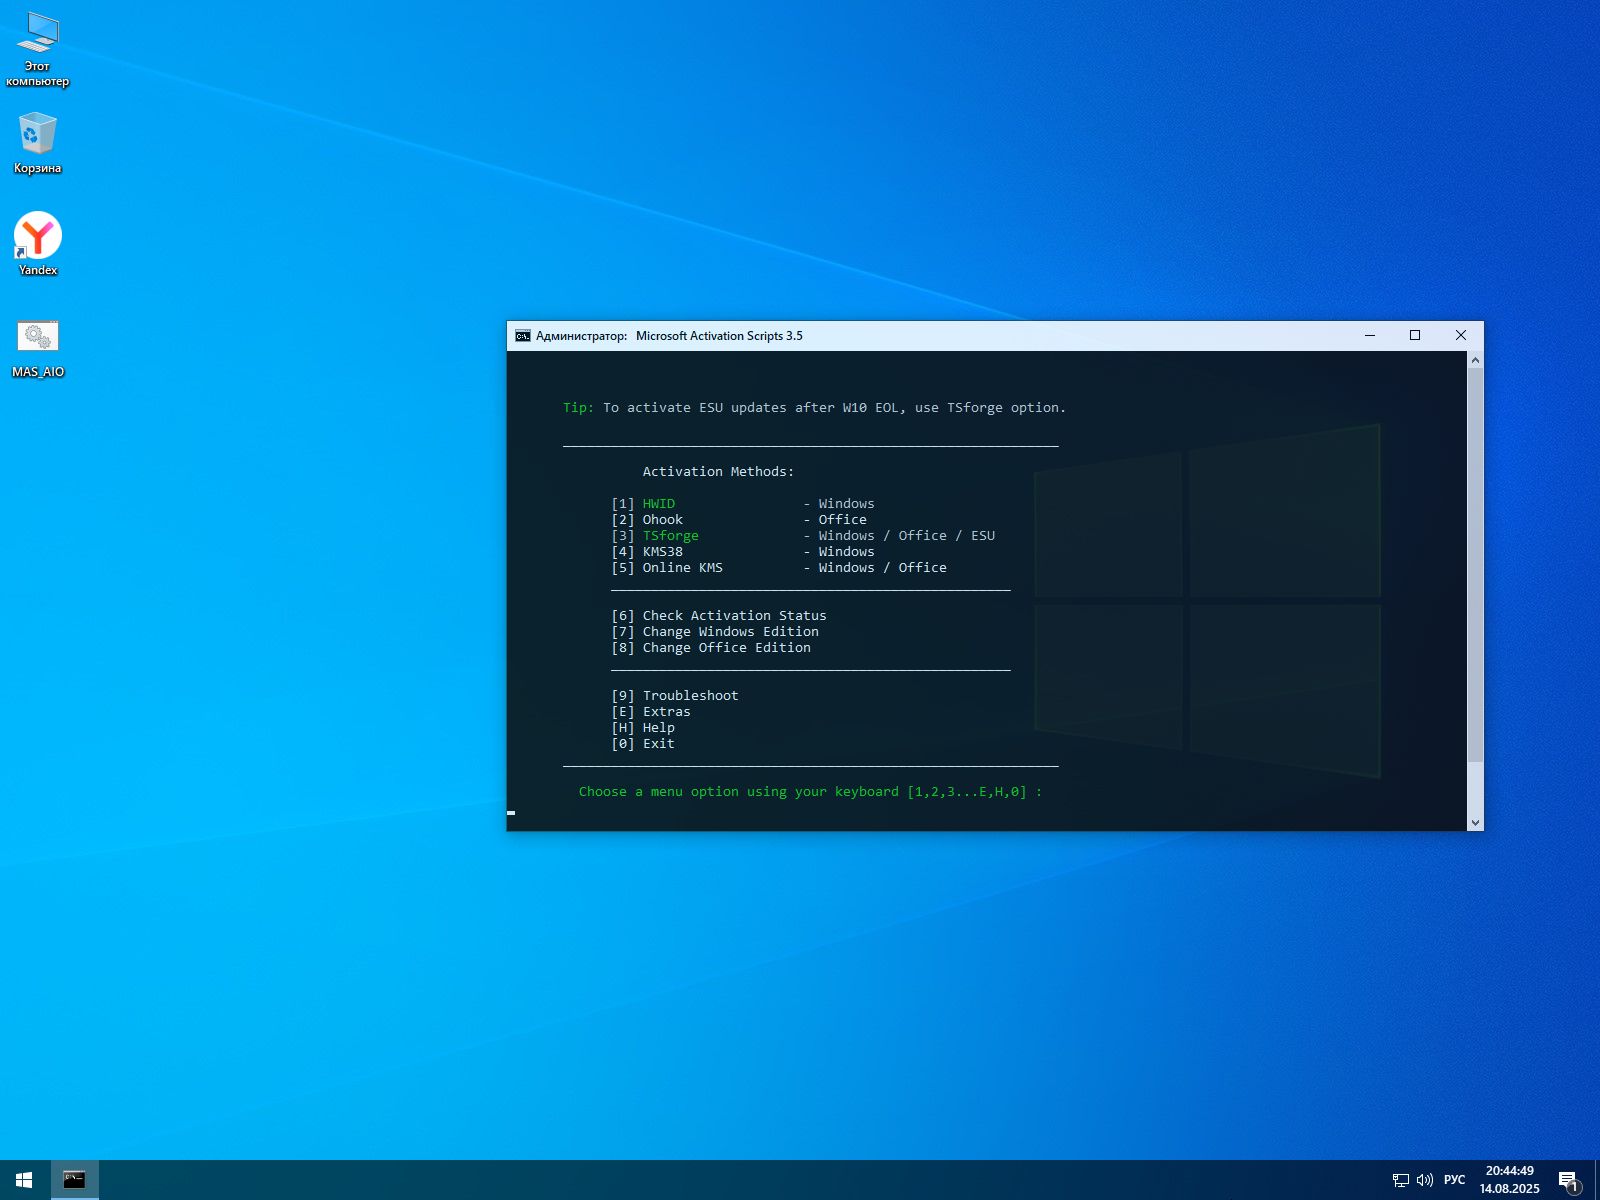
Task: Click the Show desktop sliver in taskbar
Action: pyautogui.click(x=1597, y=1180)
